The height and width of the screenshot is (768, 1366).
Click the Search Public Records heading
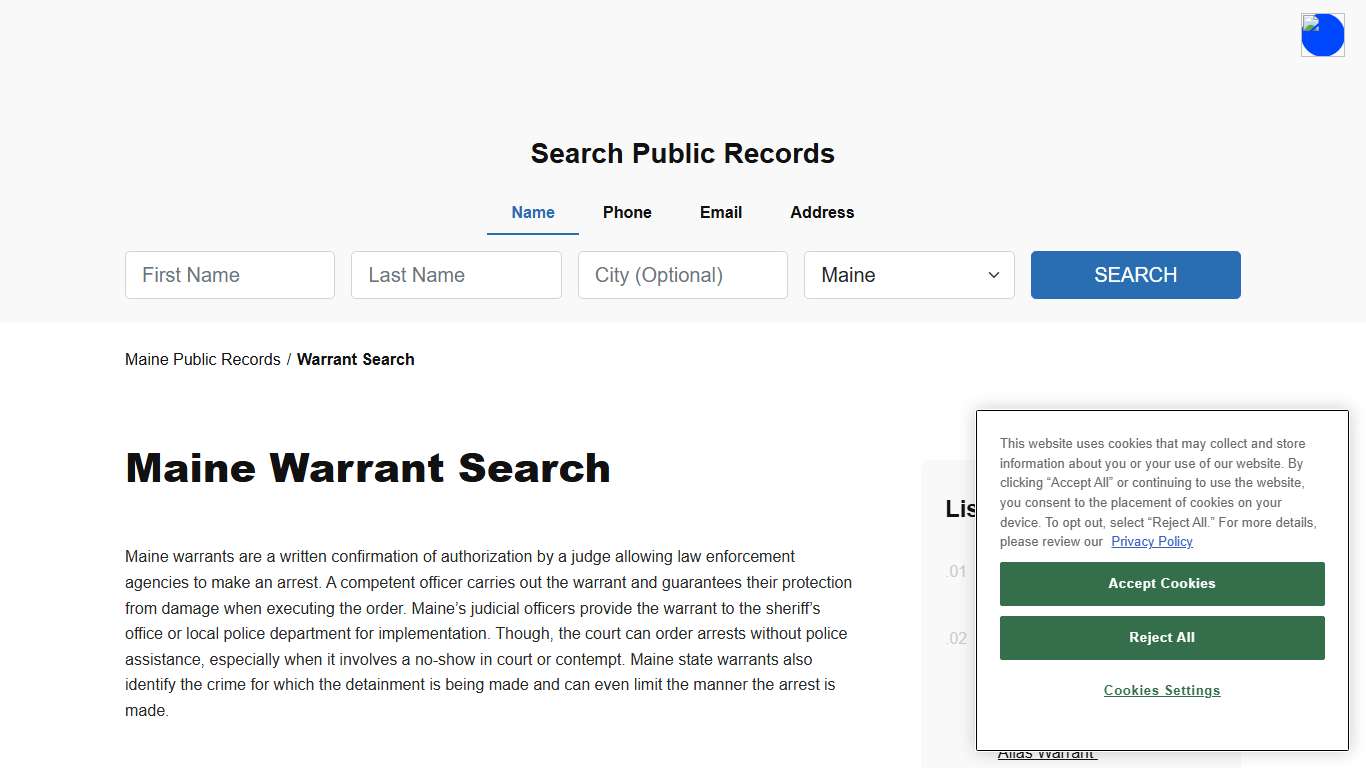pyautogui.click(x=682, y=153)
